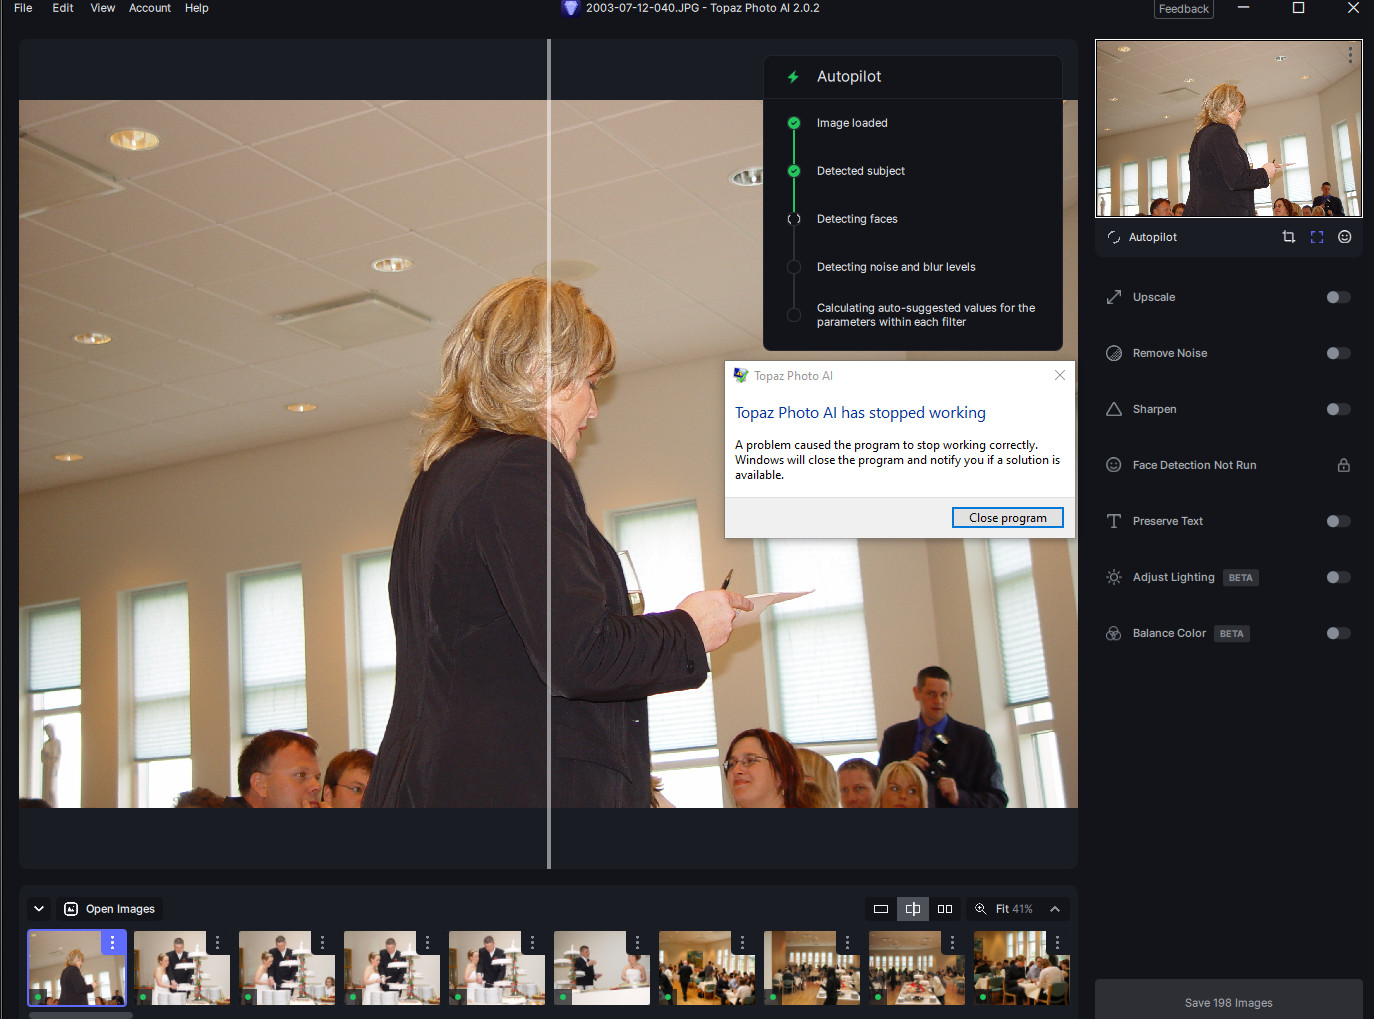Click the face selection smiley icon
This screenshot has height=1019, width=1374.
(x=1345, y=237)
